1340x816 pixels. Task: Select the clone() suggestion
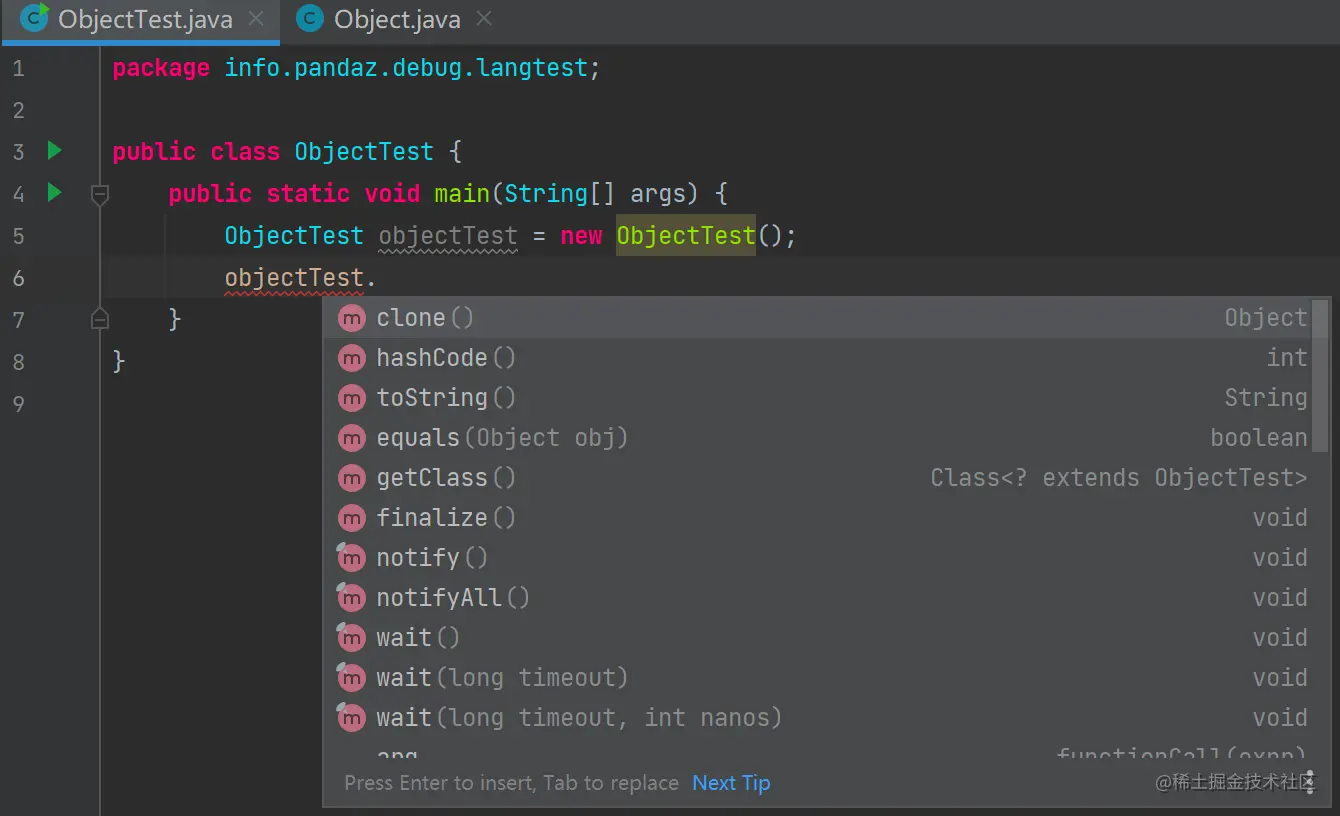click(817, 318)
